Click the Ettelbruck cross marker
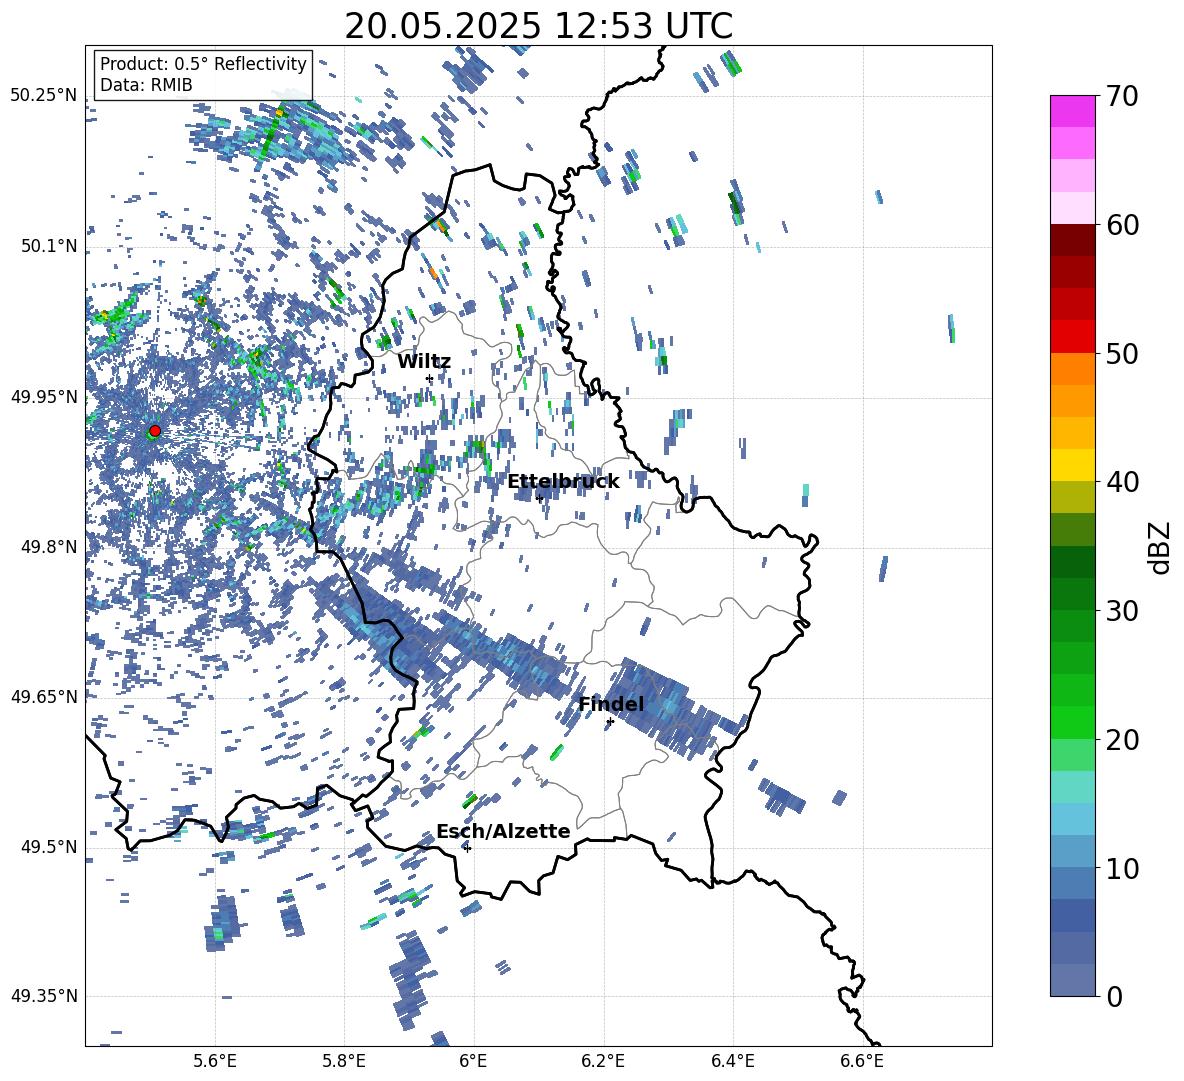Image resolution: width=1184 pixels, height=1081 pixels. [x=539, y=498]
